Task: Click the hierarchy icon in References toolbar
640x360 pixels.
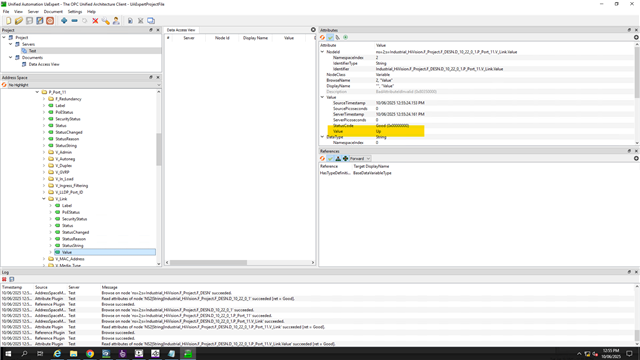Action: tap(338, 158)
